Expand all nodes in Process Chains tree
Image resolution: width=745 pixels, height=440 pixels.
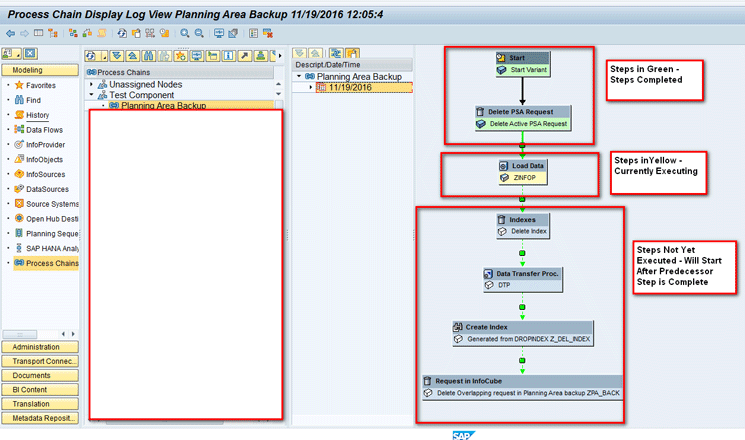(x=117, y=56)
